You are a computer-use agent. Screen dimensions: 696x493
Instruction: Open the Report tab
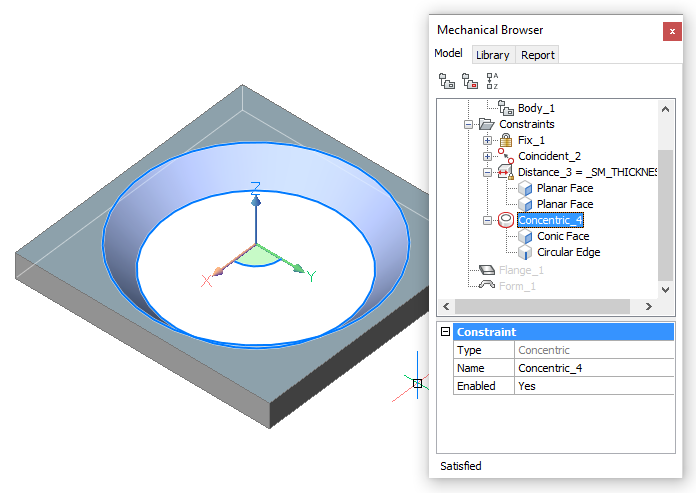coord(537,55)
